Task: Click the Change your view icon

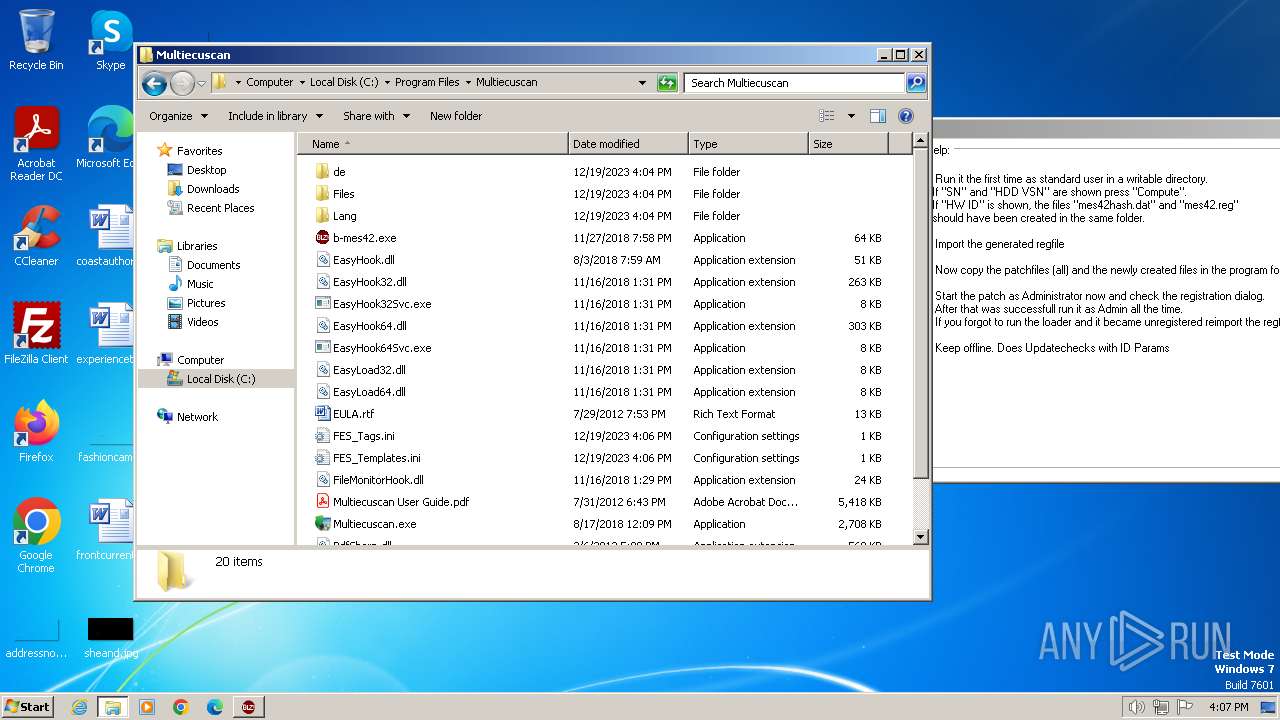Action: (x=826, y=116)
